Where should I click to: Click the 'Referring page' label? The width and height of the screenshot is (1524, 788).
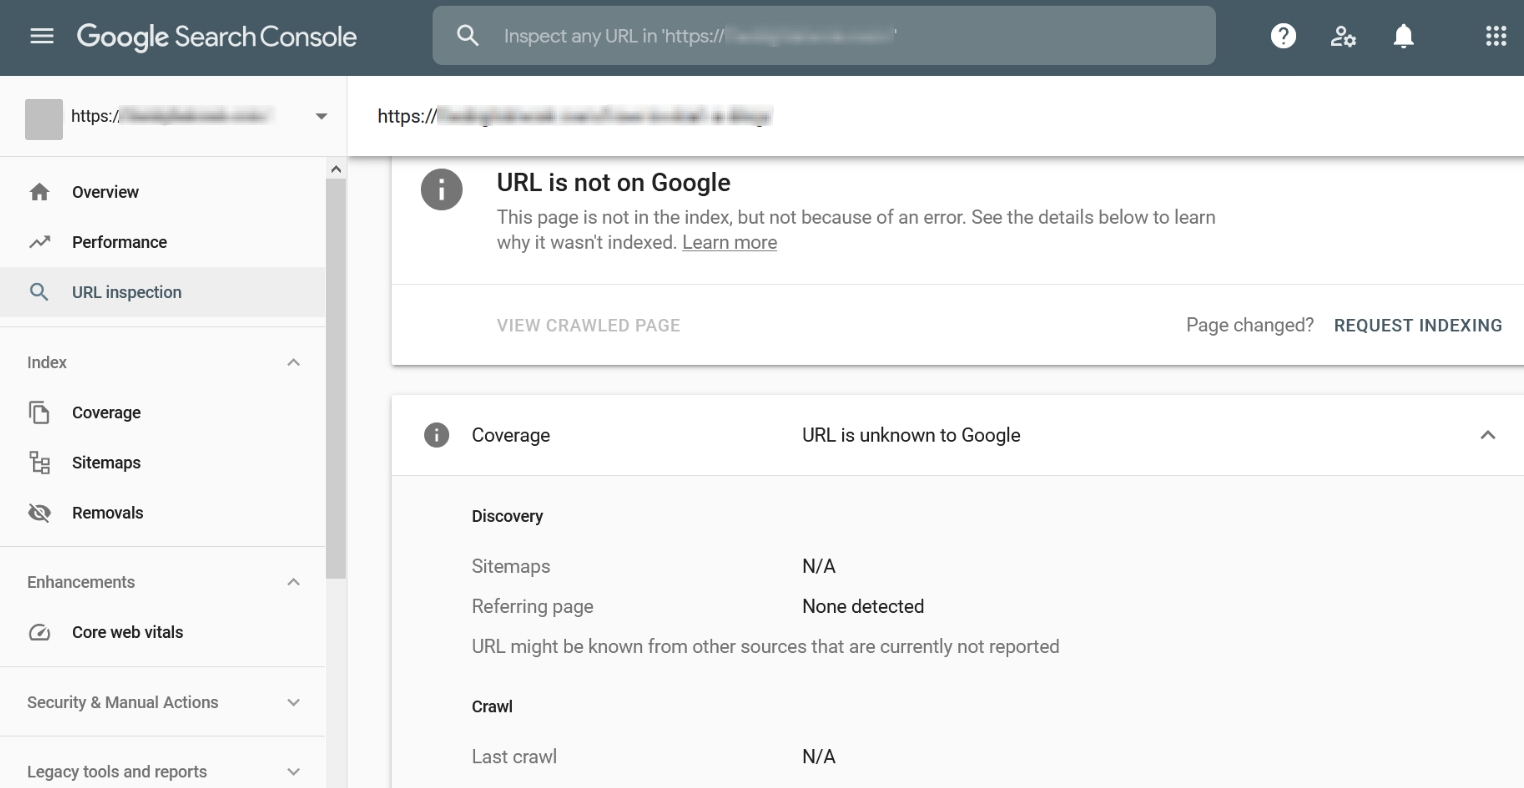(x=532, y=606)
